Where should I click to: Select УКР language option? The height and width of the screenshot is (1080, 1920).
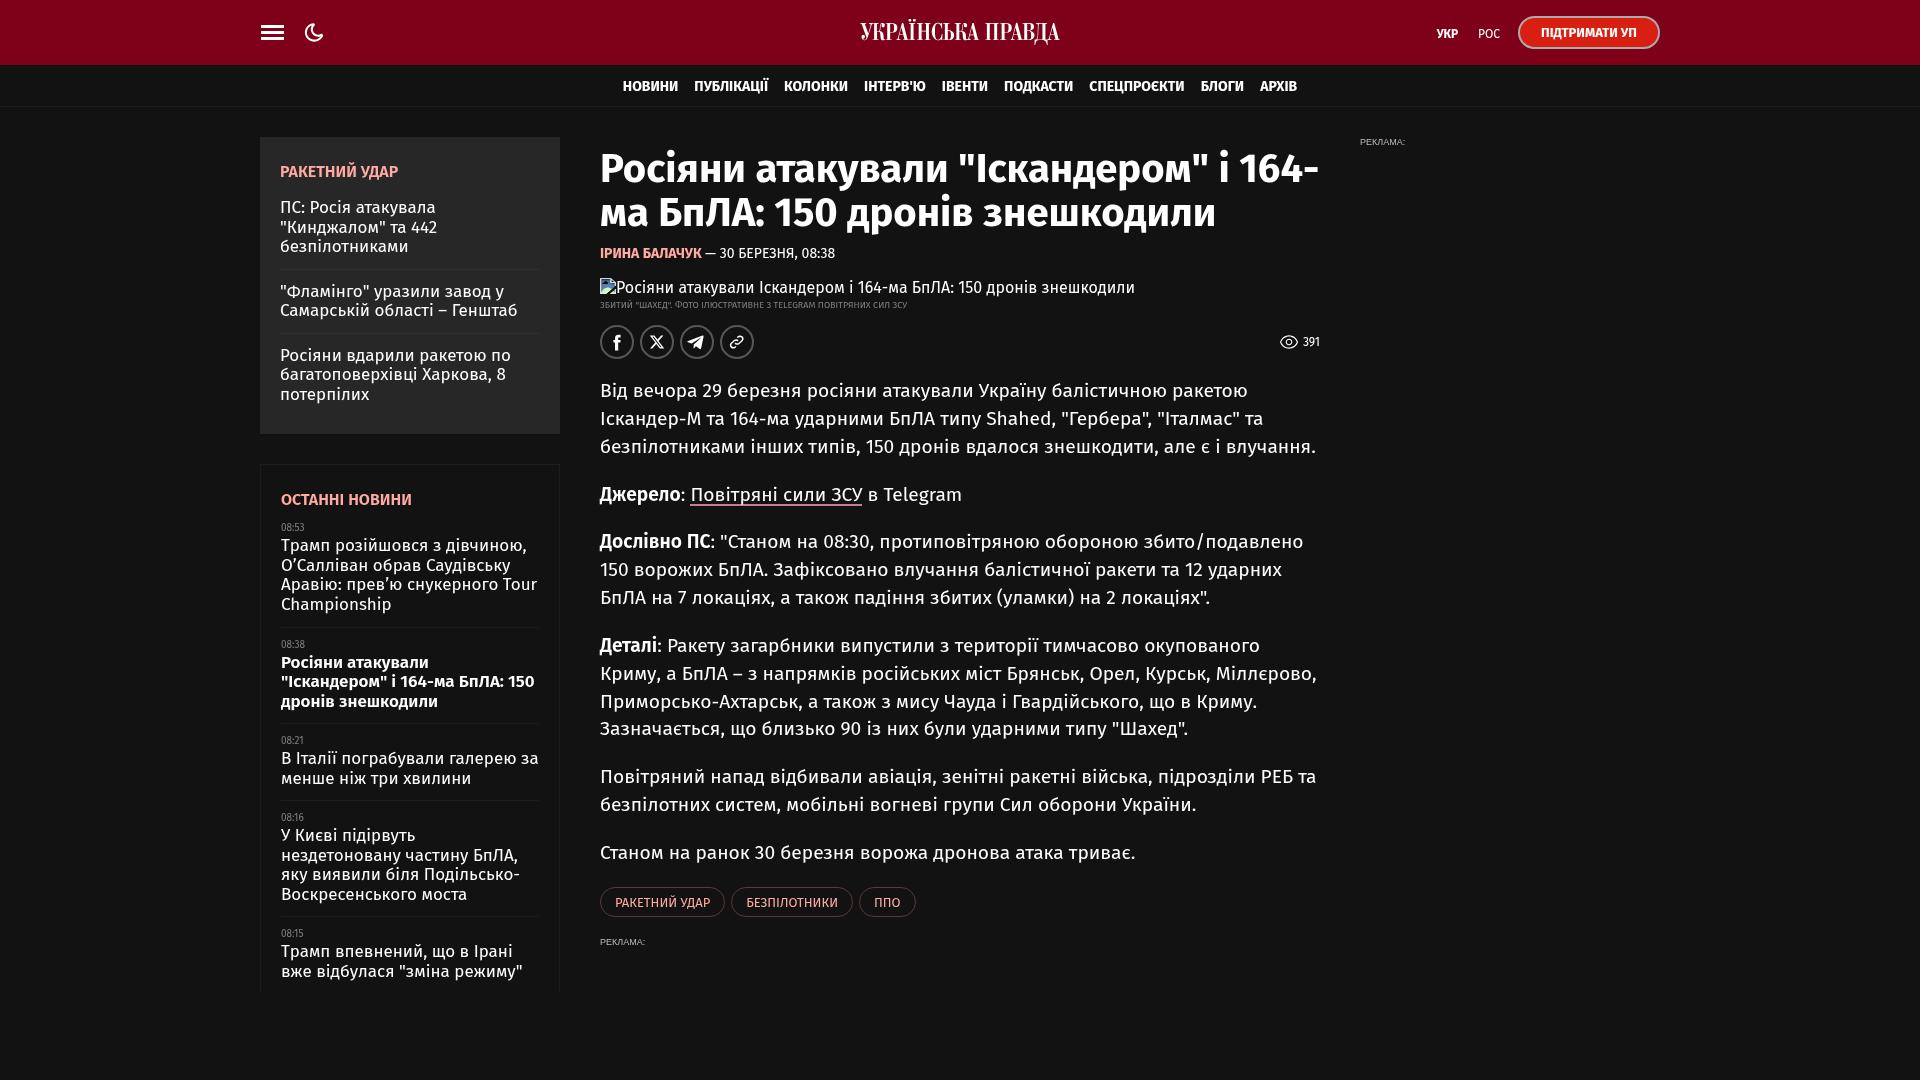point(1446,34)
